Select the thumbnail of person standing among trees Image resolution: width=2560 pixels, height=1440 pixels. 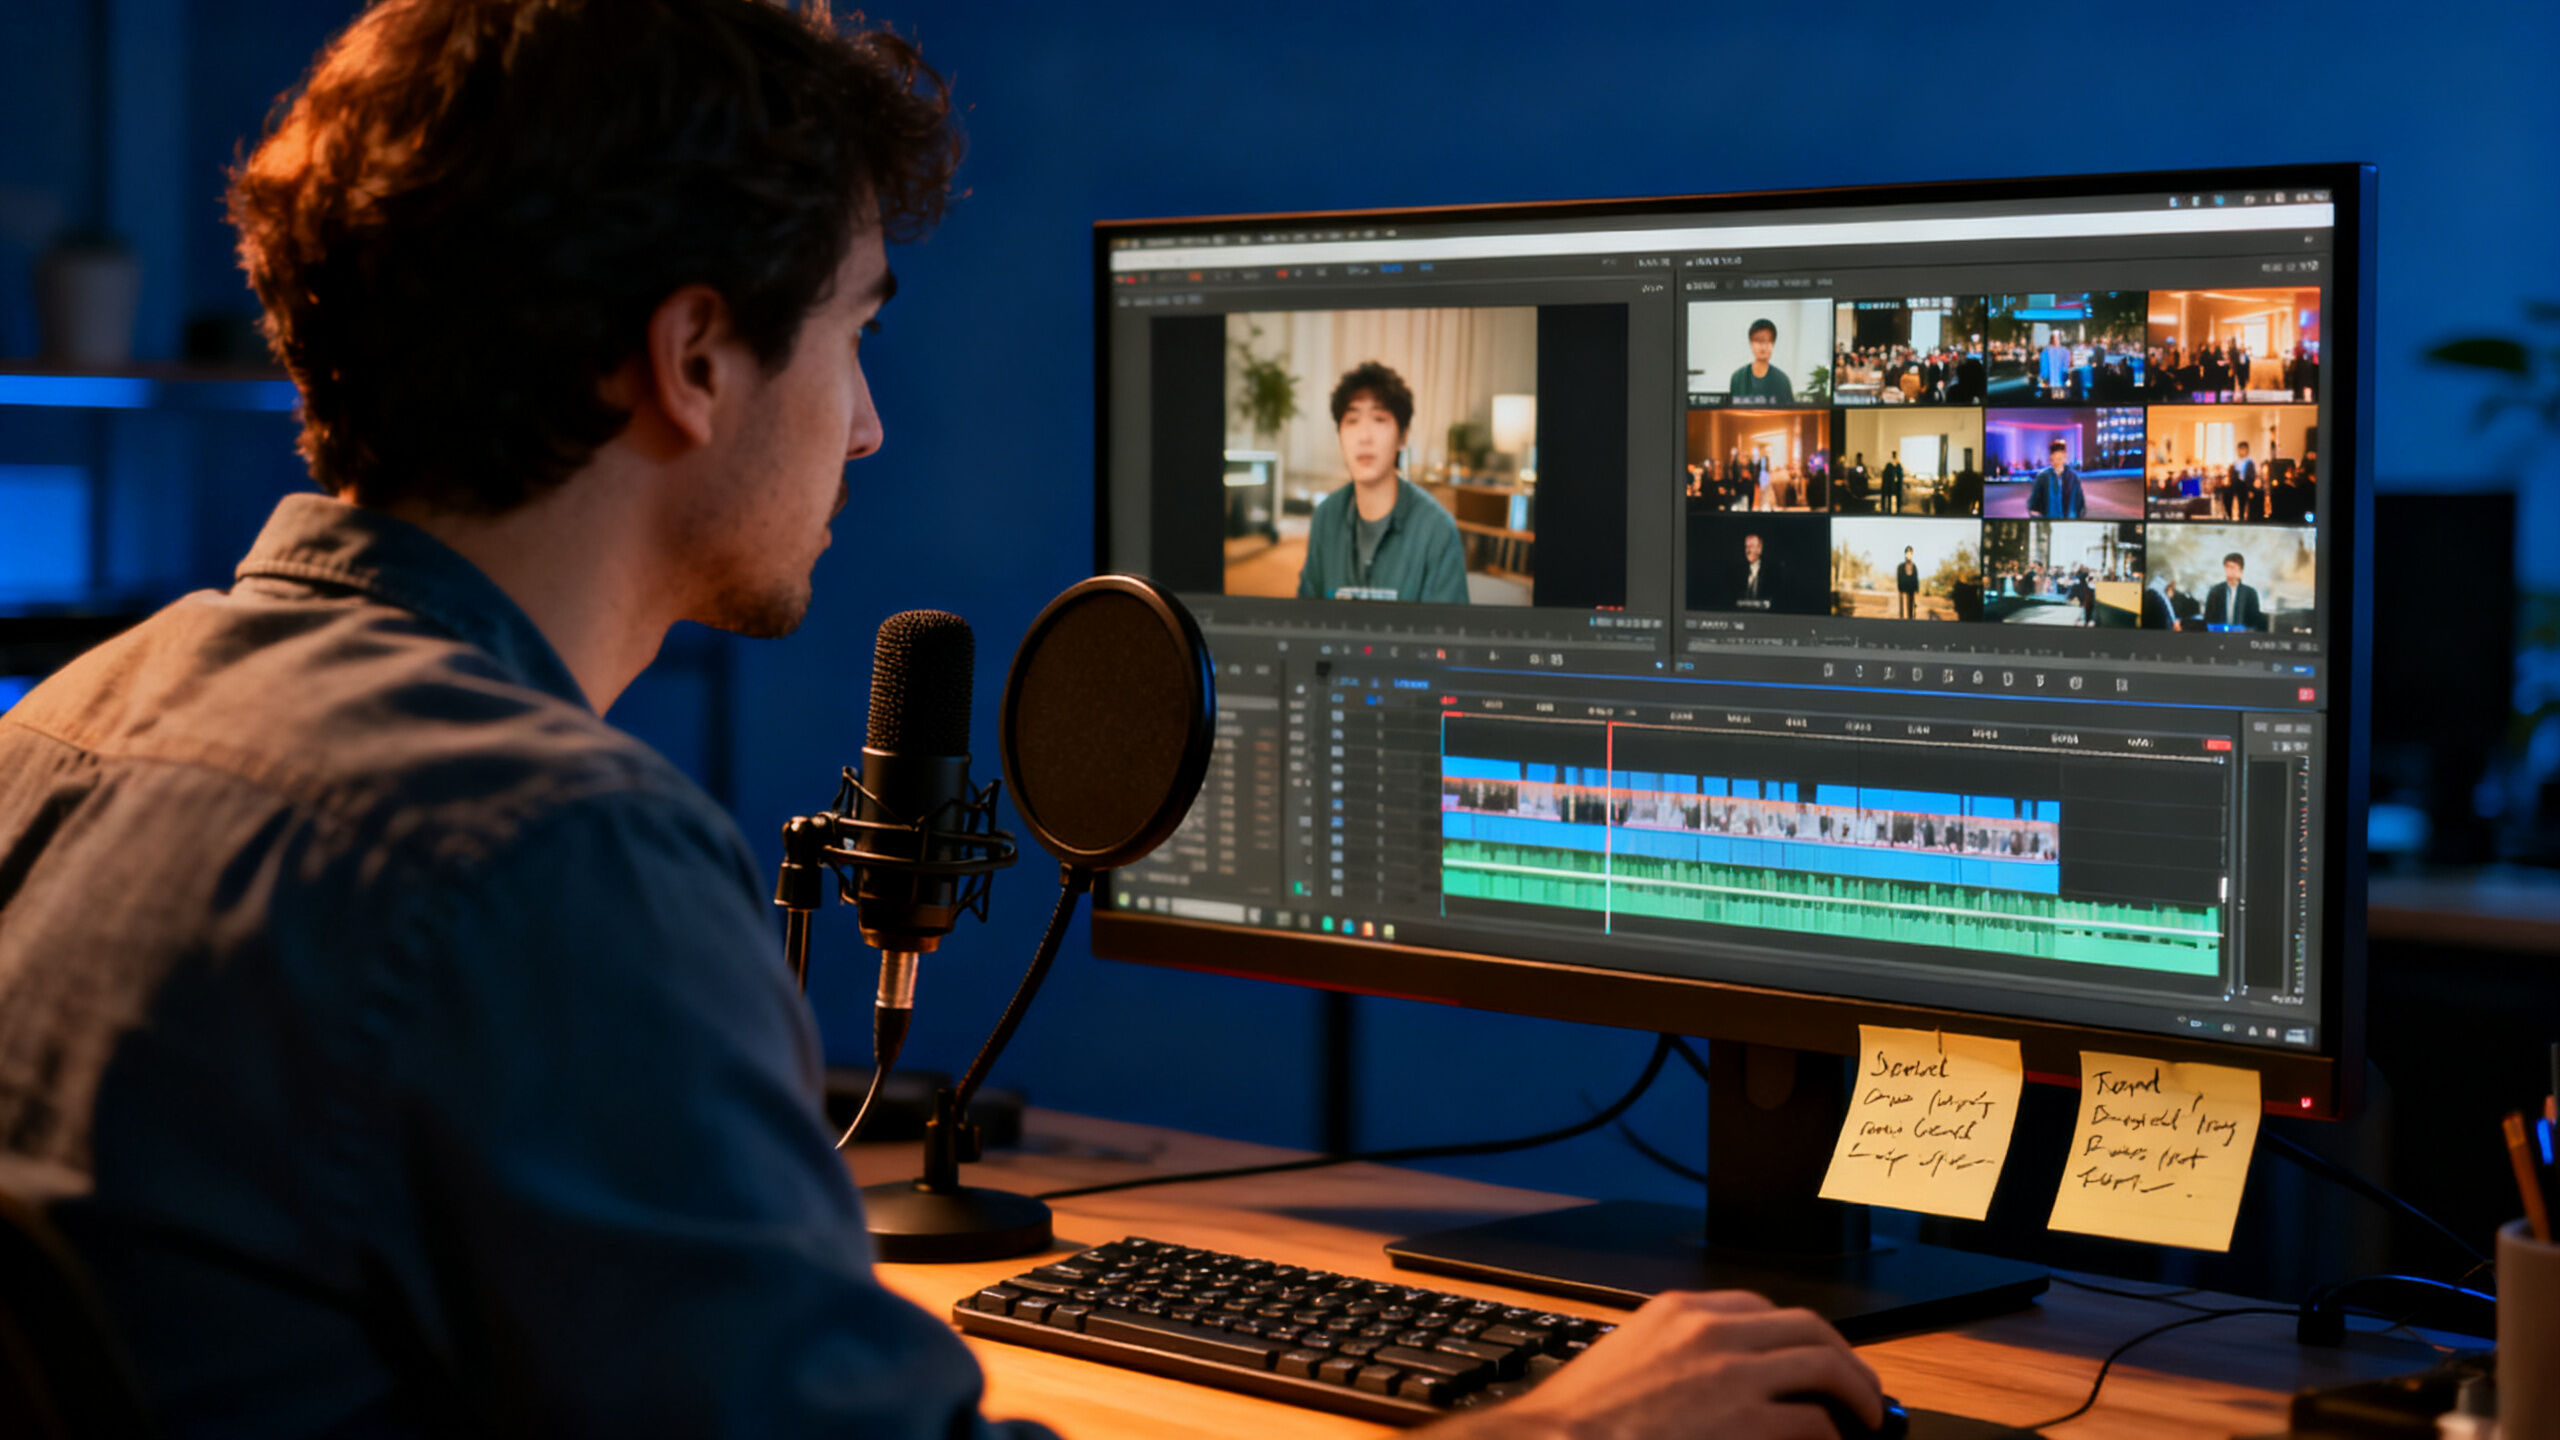[1907, 570]
